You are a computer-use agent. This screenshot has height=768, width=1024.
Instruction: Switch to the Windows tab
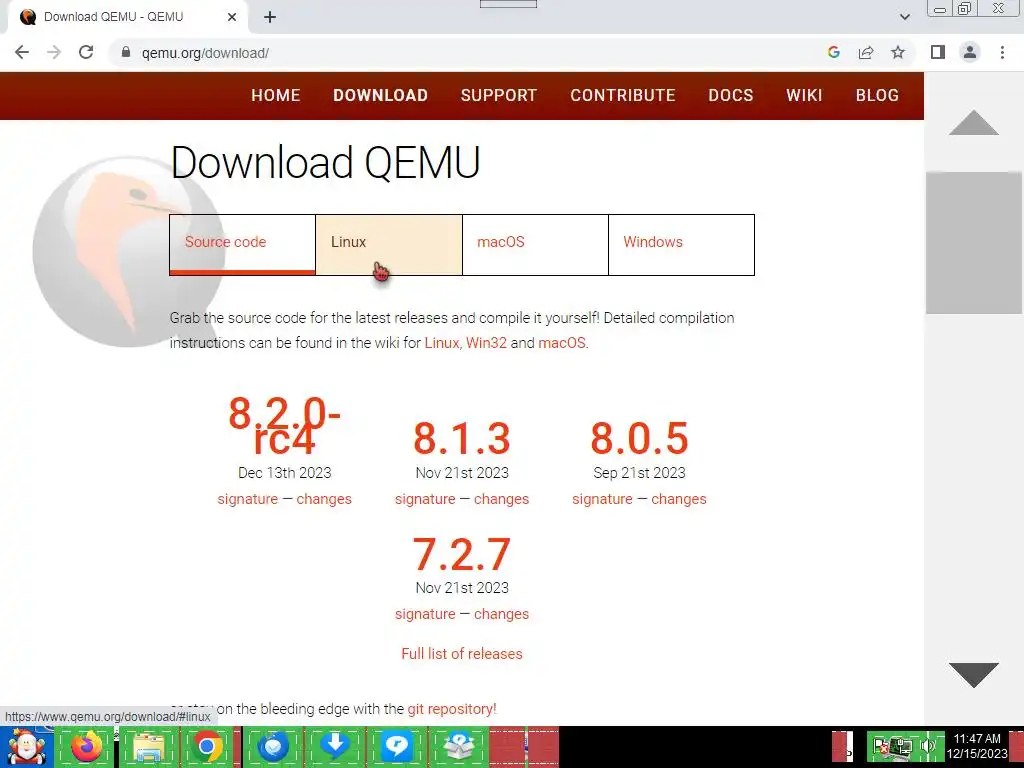(681, 244)
